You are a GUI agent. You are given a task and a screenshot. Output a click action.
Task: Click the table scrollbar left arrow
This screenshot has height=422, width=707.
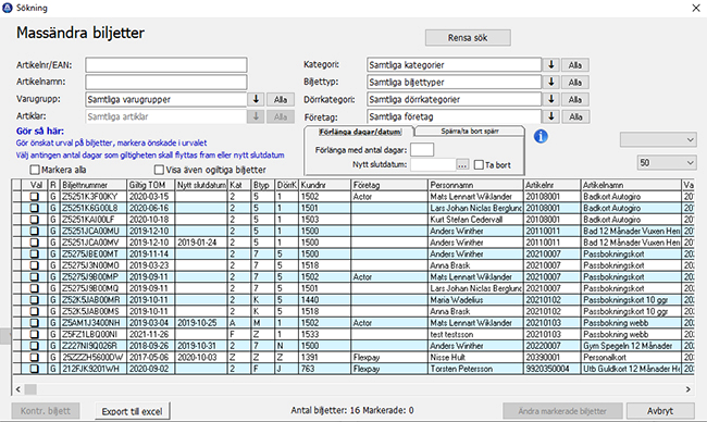pyautogui.click(x=18, y=389)
